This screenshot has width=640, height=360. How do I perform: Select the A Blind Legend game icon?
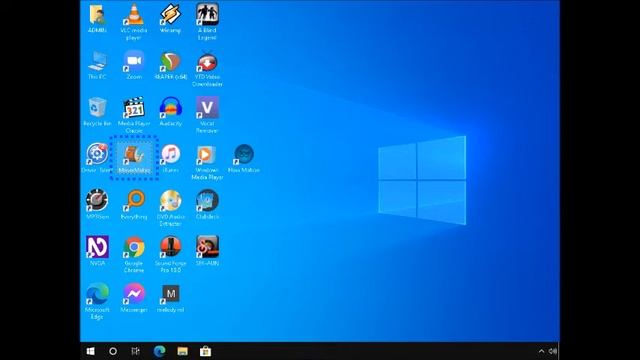[x=207, y=15]
